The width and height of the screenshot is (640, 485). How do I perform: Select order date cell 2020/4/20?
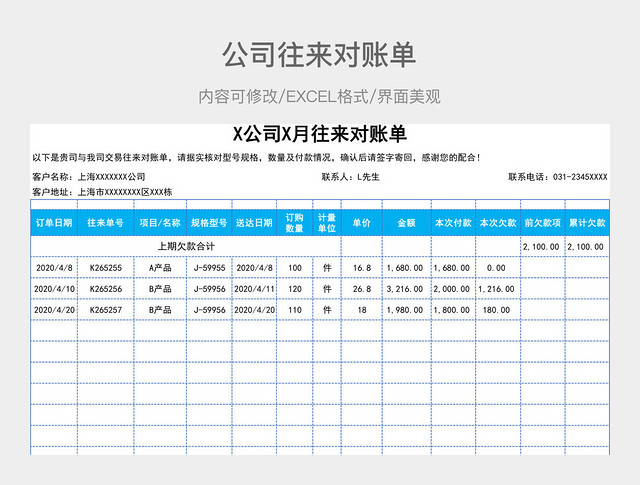(x=54, y=310)
